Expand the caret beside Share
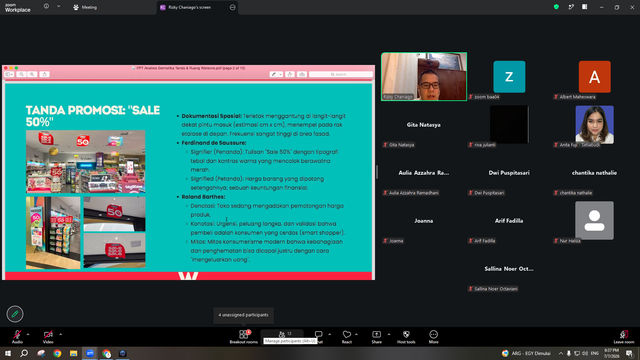 point(389,334)
